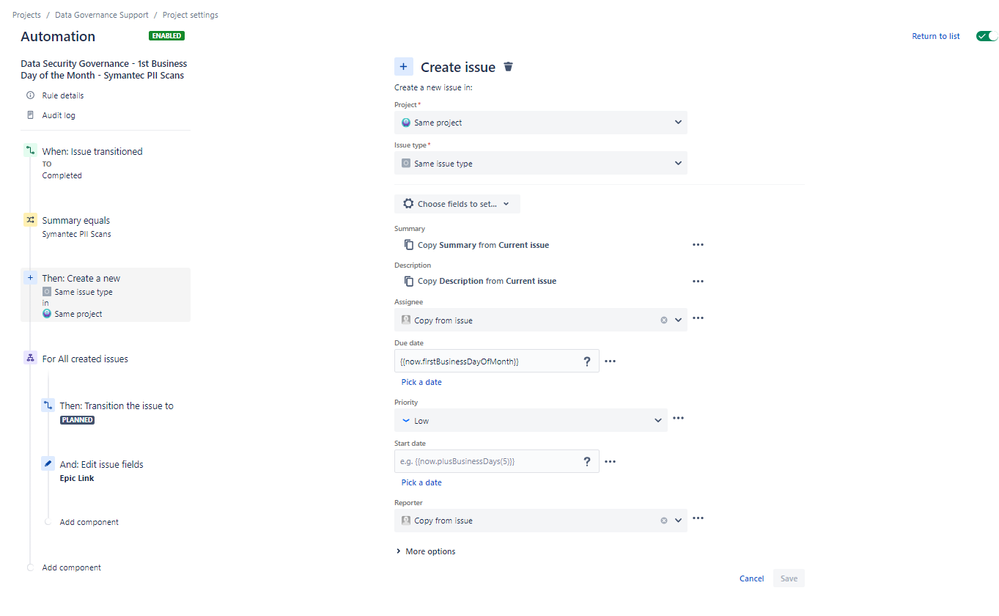The image size is (999, 616).
Task: Open the Audit log
Action: point(59,115)
